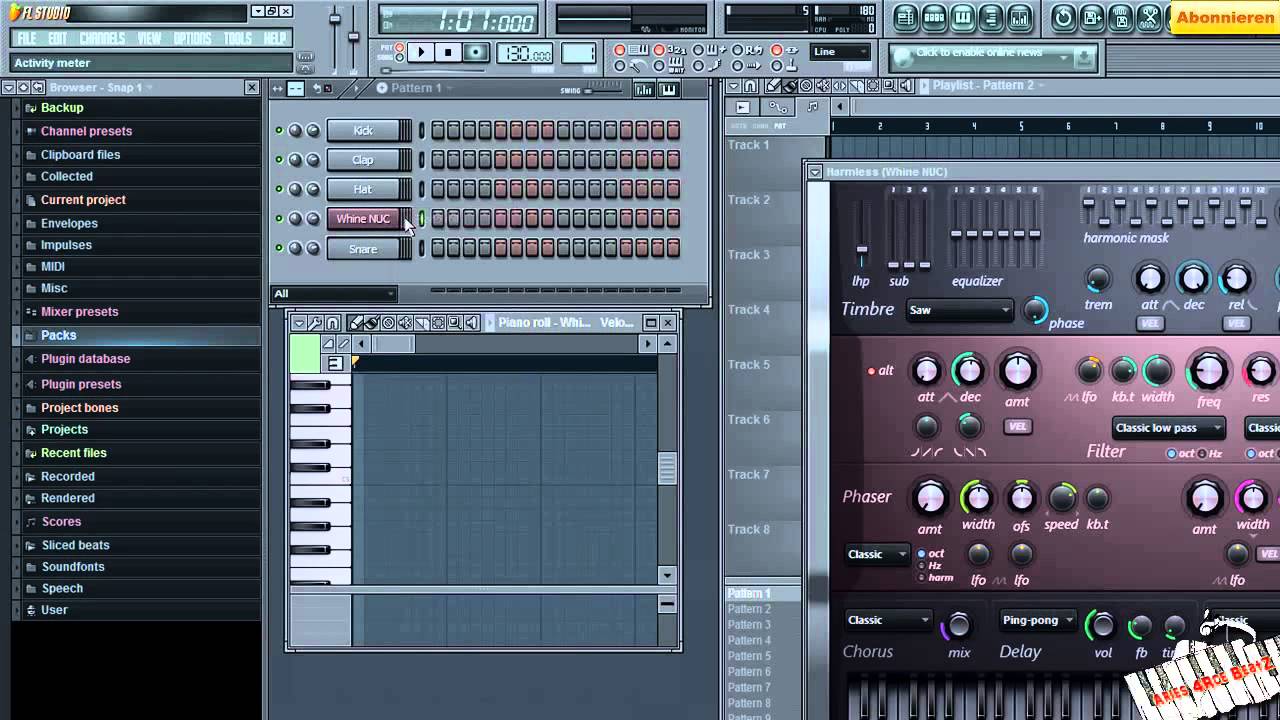Toggle the green mute LED for Hat

(279, 189)
